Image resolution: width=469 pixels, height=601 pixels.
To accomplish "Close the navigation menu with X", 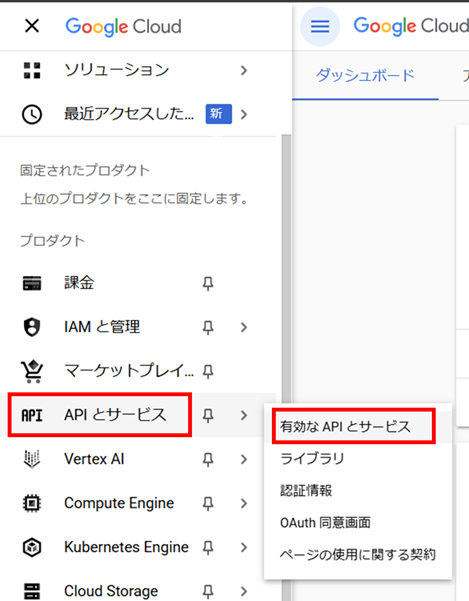I will point(32,26).
